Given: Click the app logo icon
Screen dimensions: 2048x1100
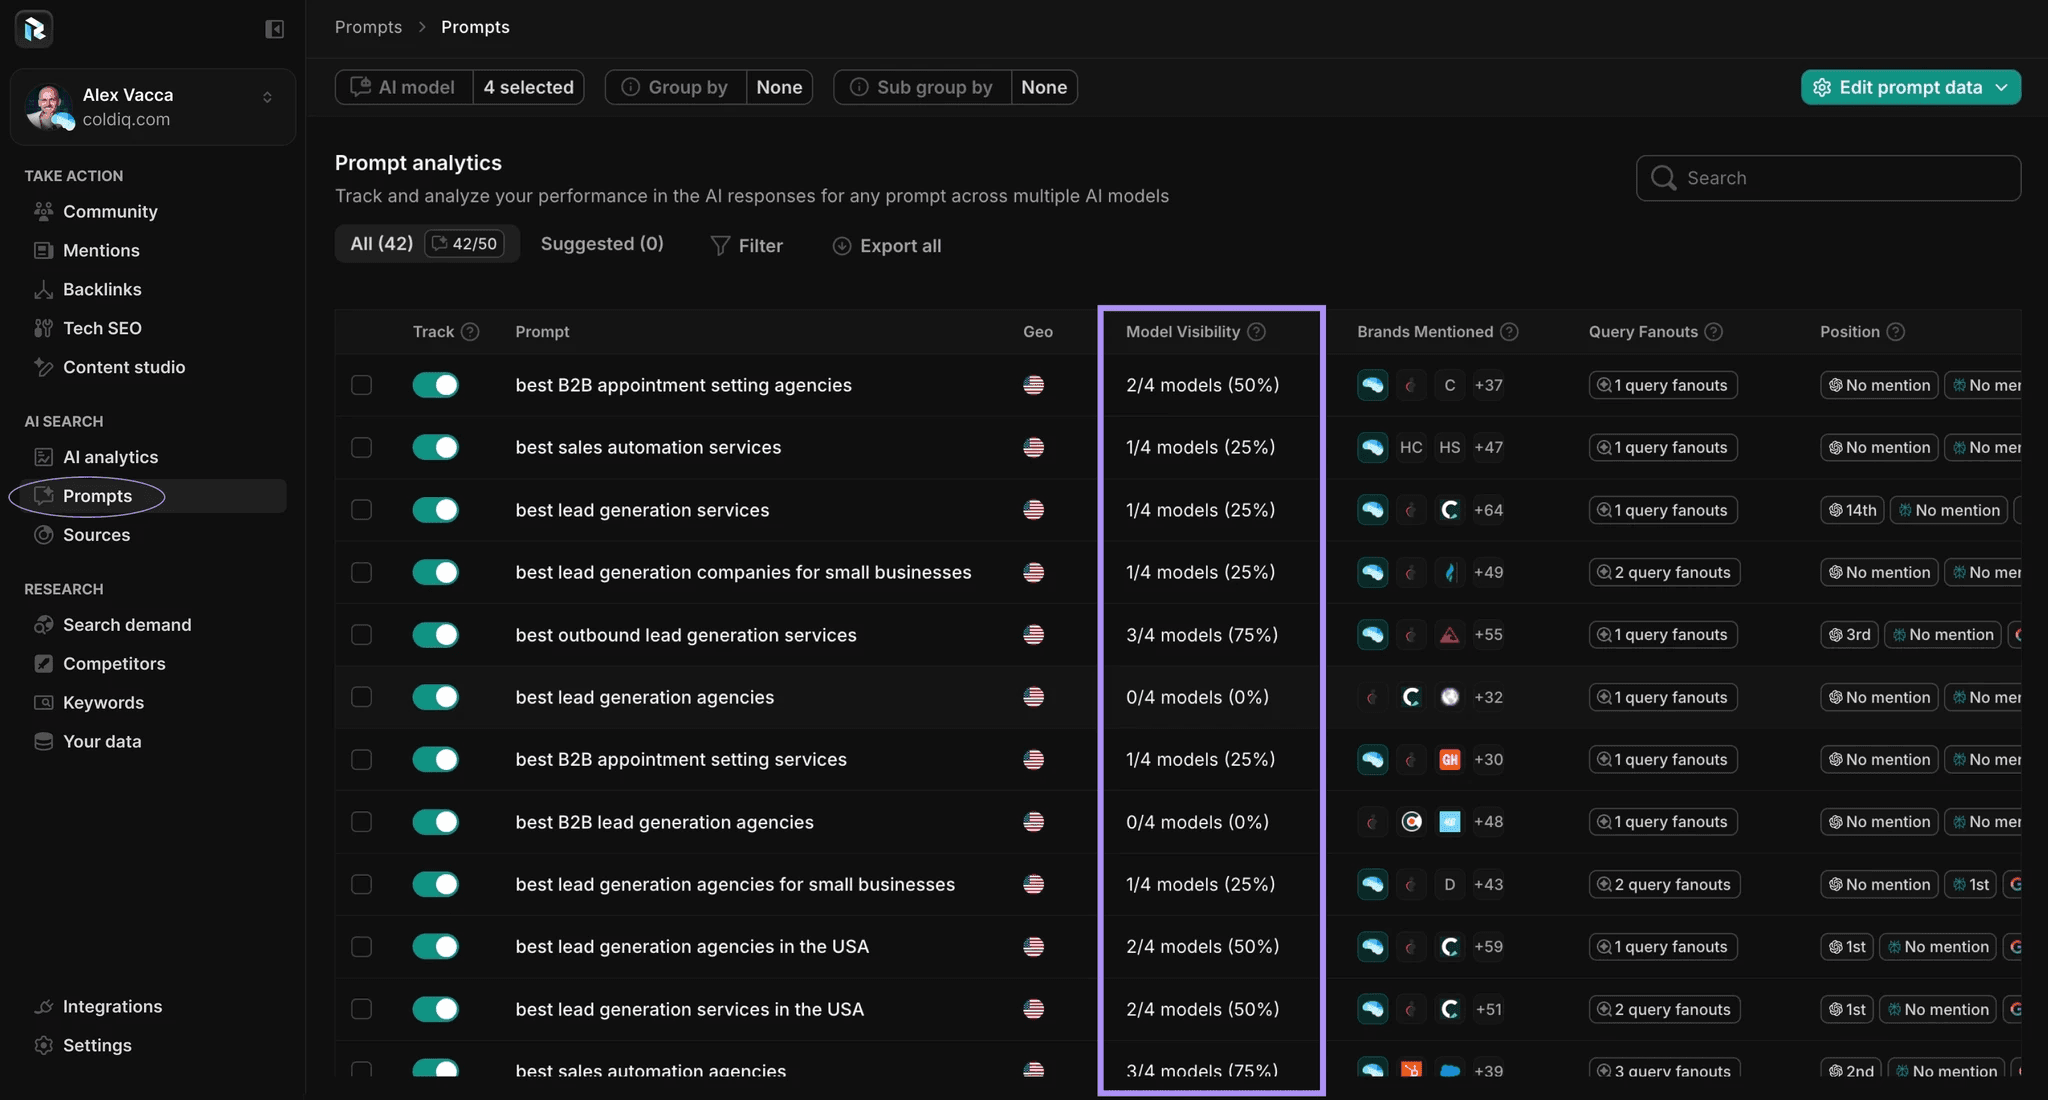Looking at the screenshot, I should 34,29.
